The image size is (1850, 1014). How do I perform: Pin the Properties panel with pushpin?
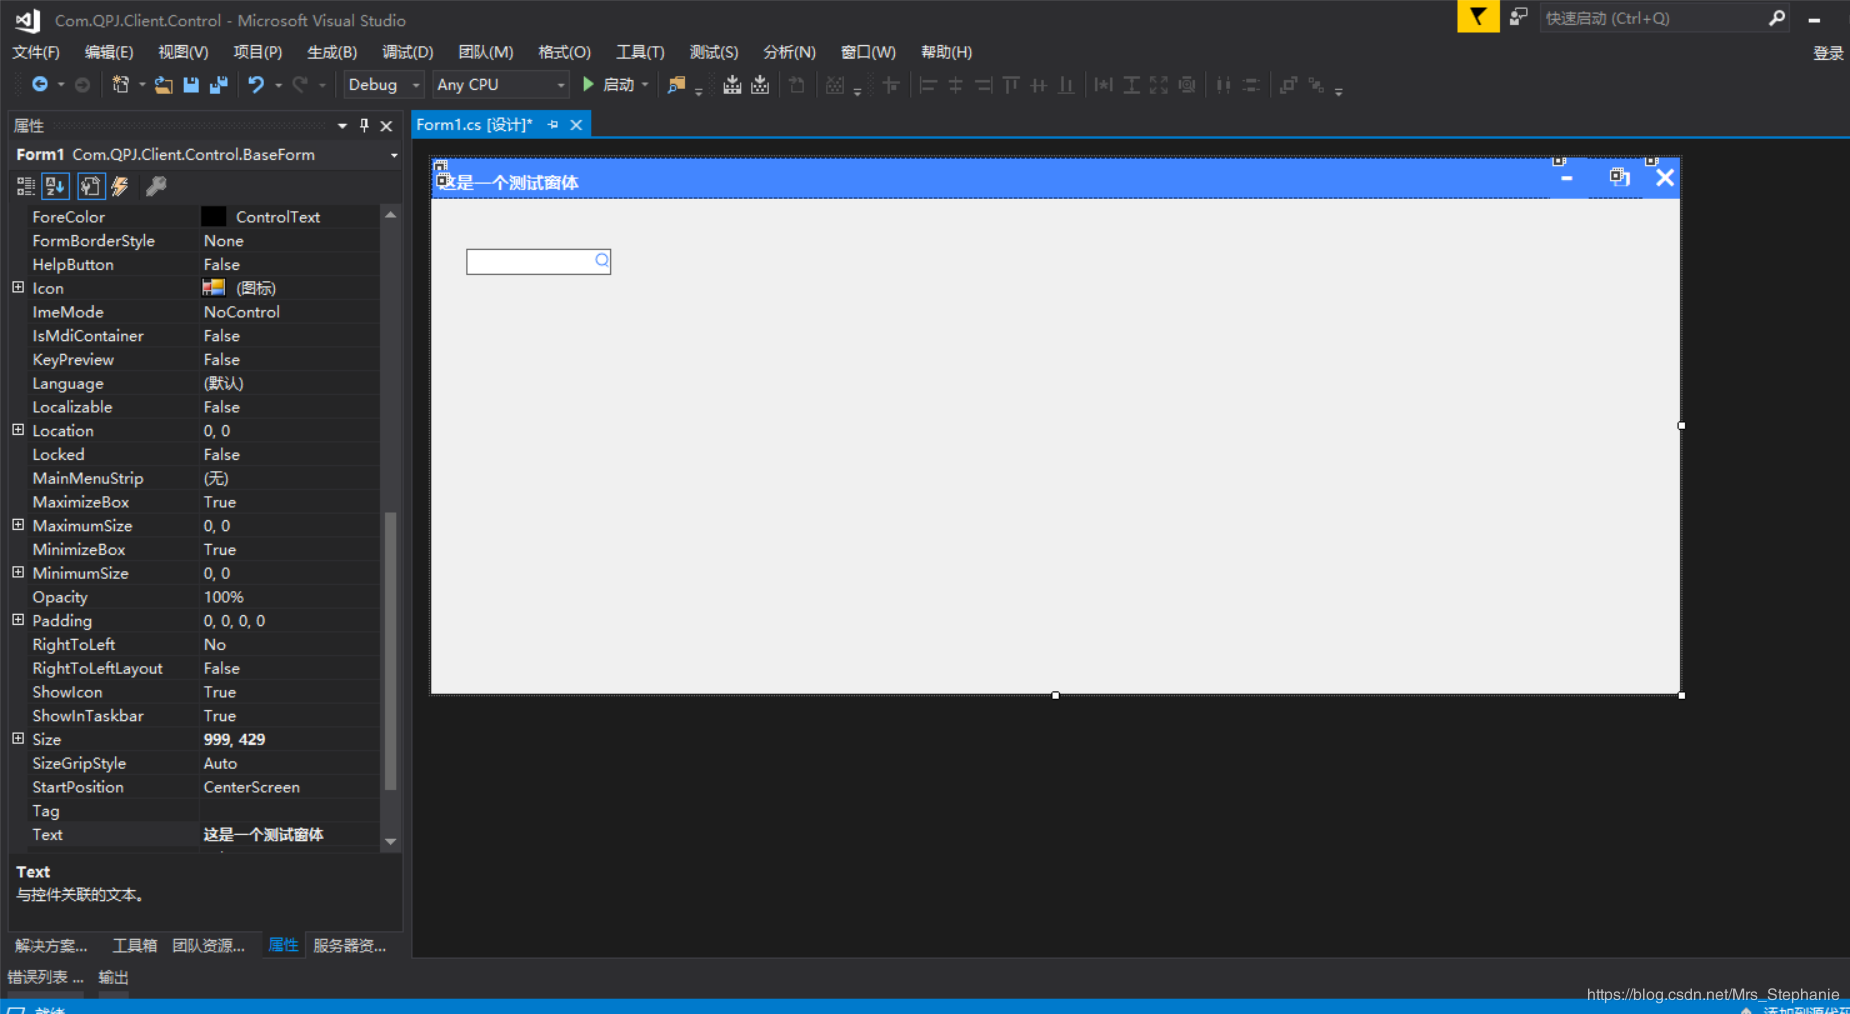[364, 125]
